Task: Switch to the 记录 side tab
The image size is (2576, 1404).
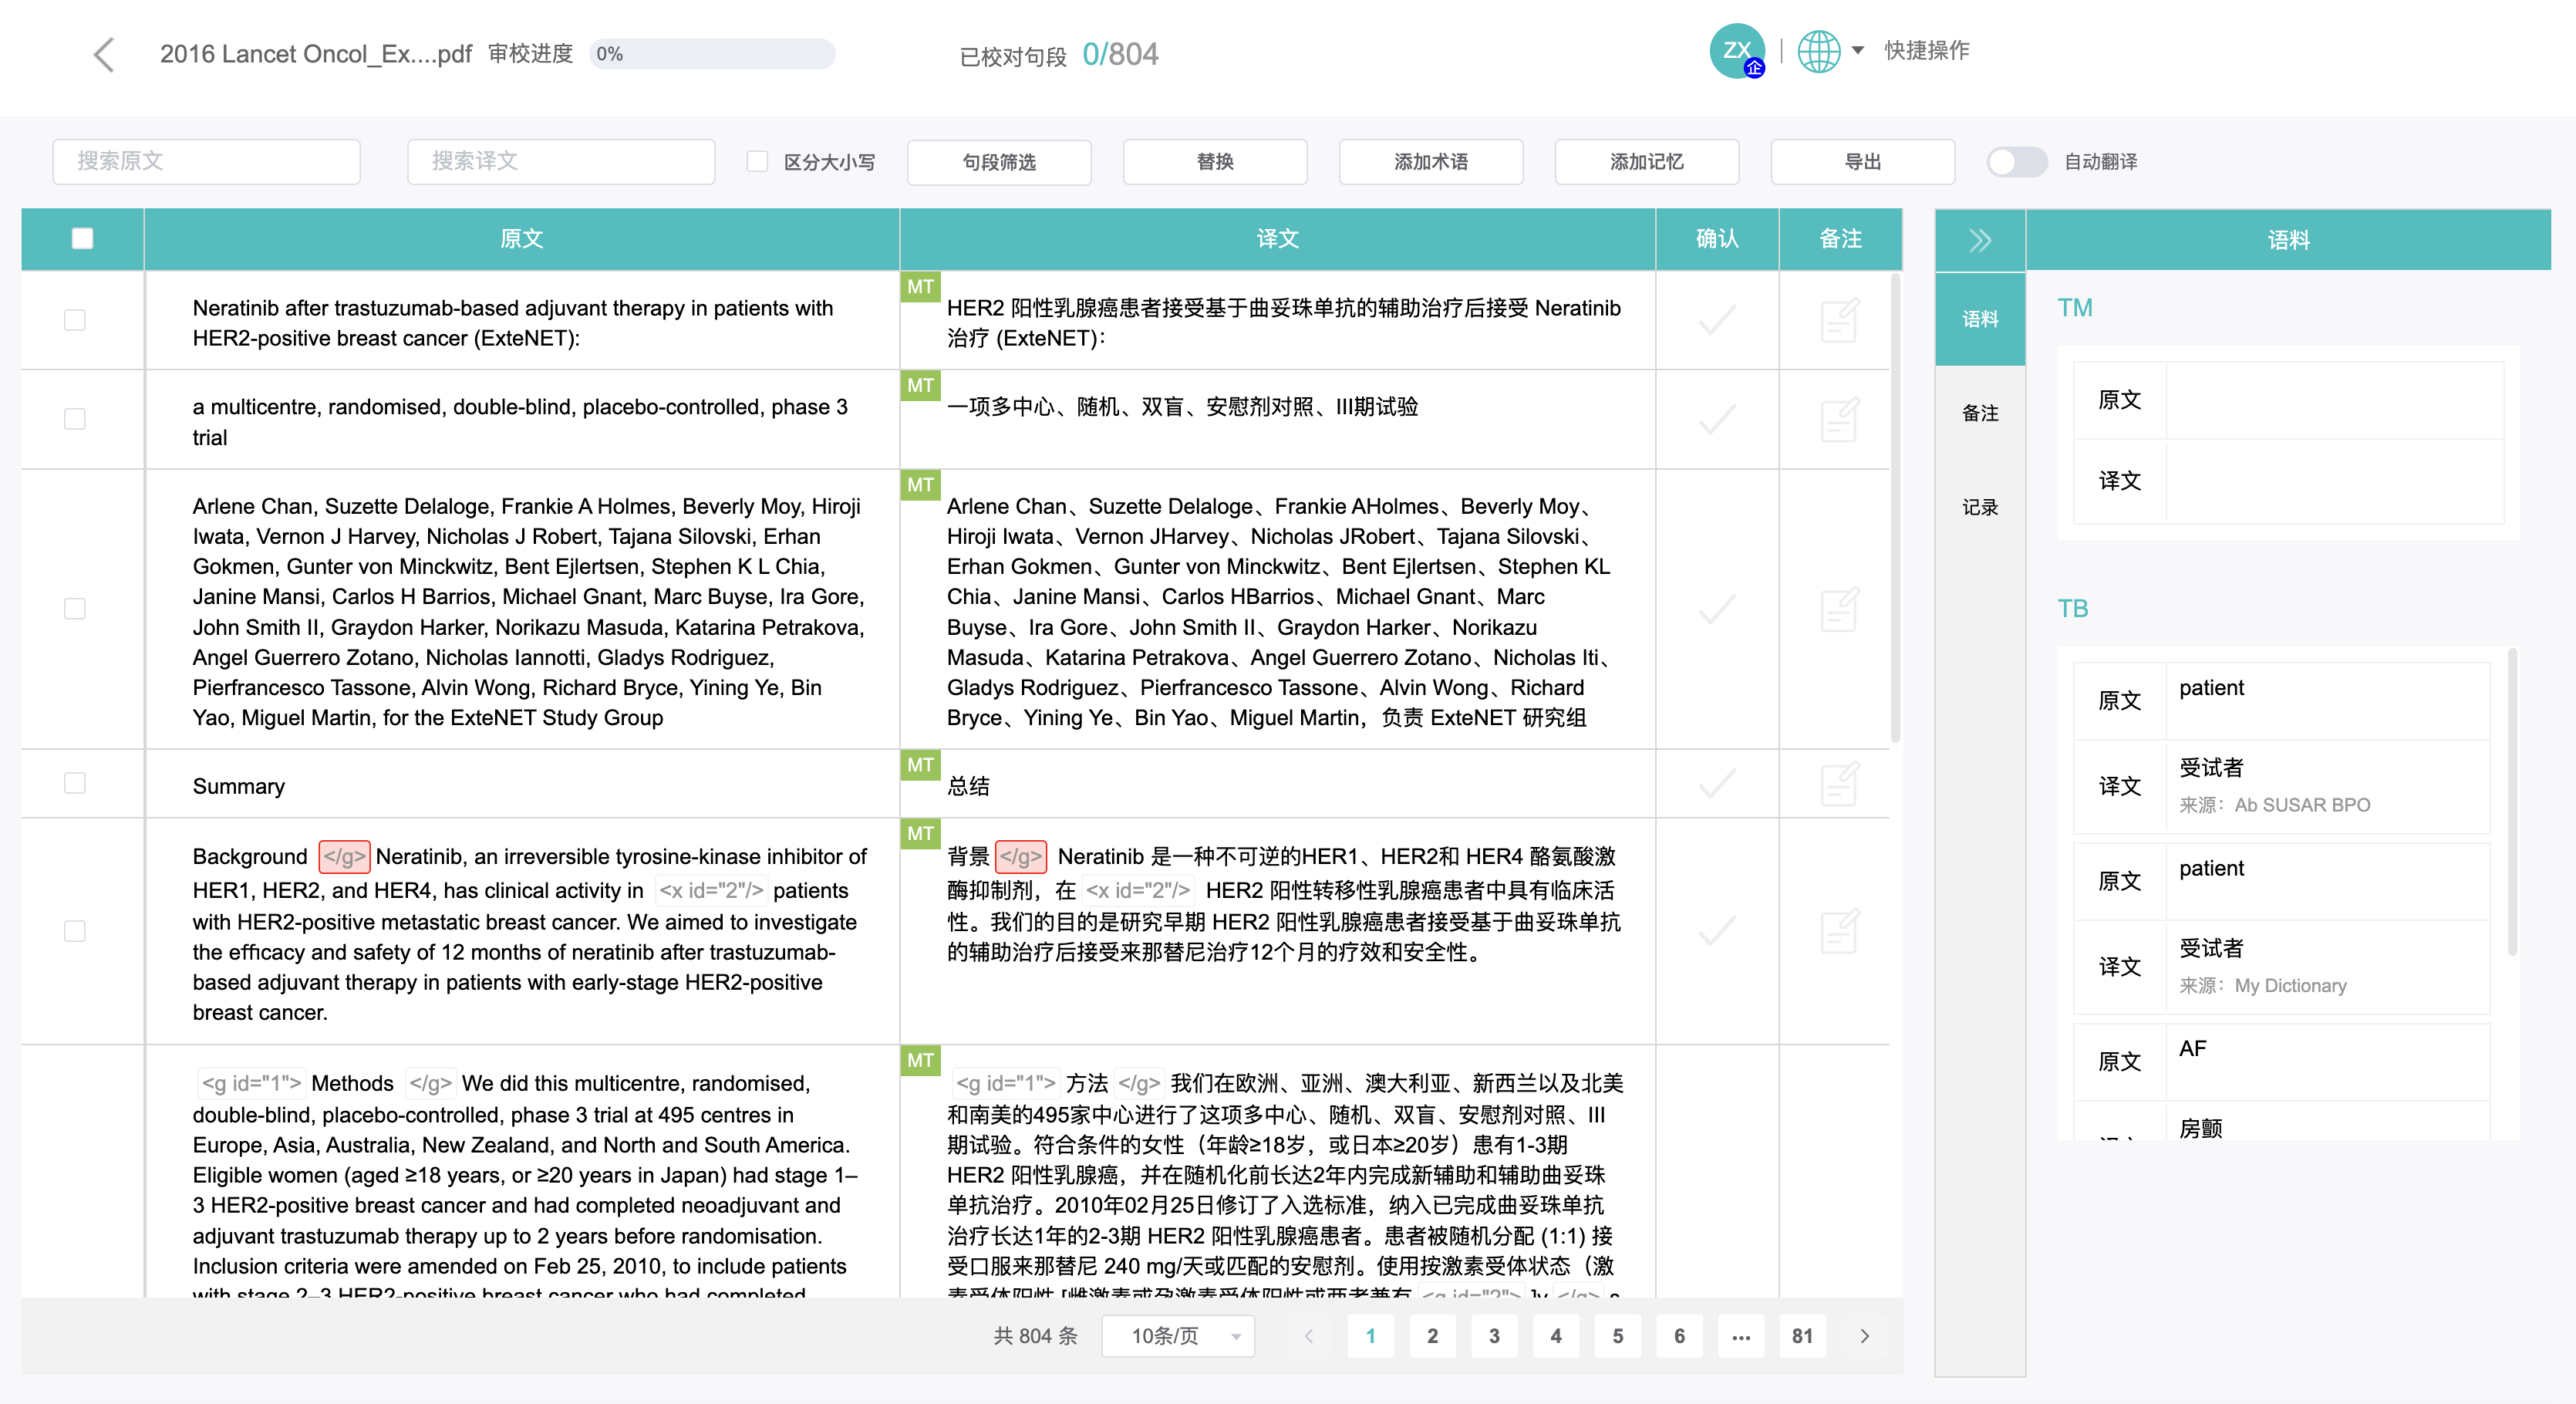Action: (x=1979, y=507)
